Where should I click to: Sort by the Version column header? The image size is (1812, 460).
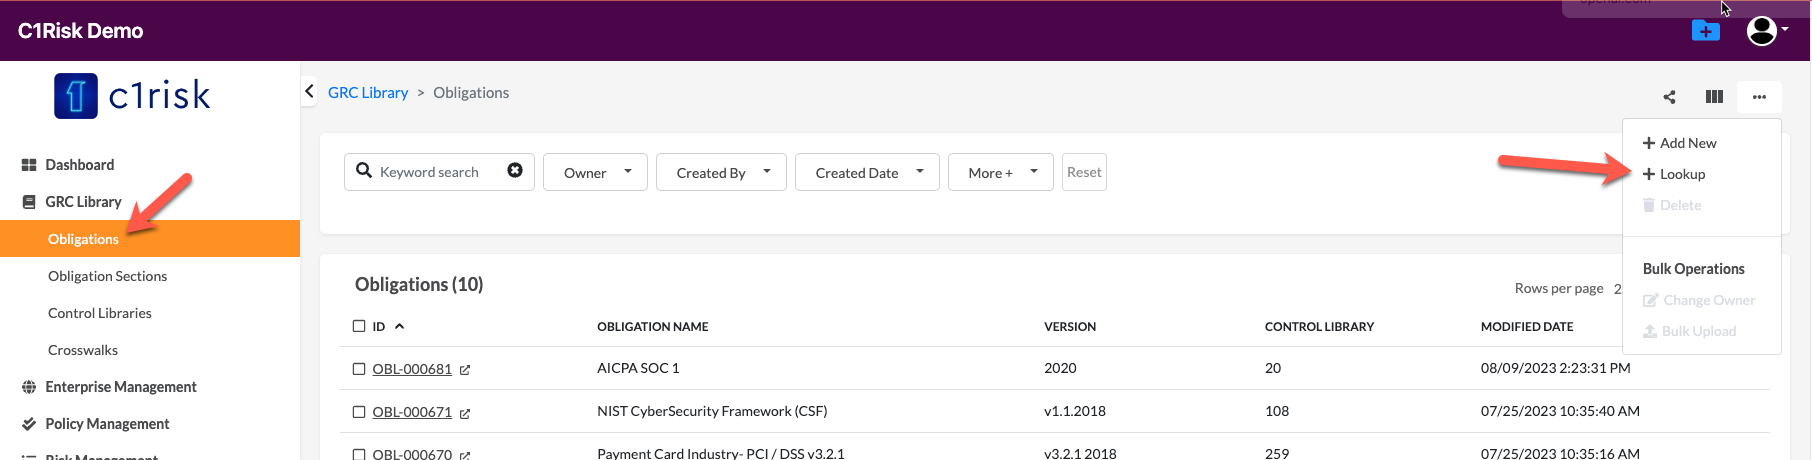pyautogui.click(x=1070, y=327)
